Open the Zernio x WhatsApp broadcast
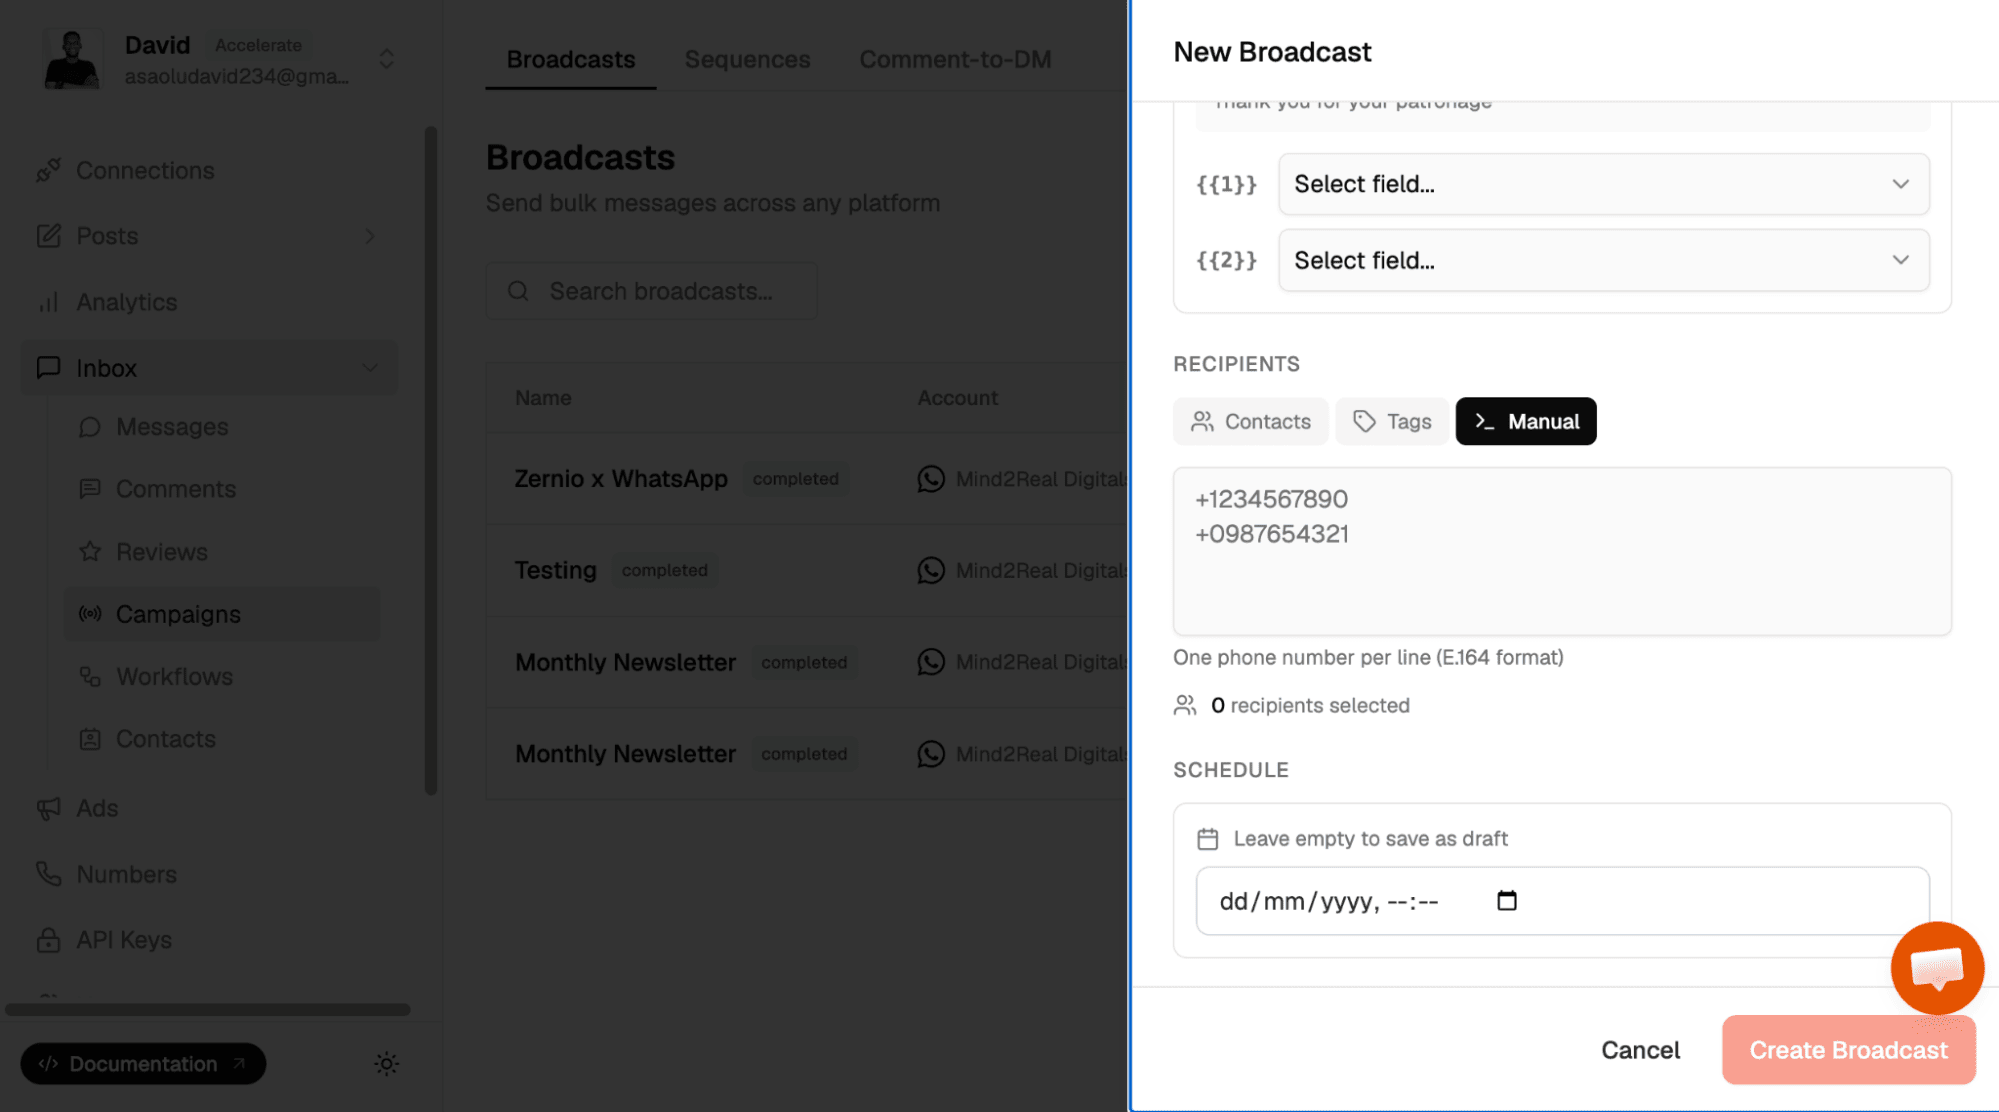 click(621, 479)
